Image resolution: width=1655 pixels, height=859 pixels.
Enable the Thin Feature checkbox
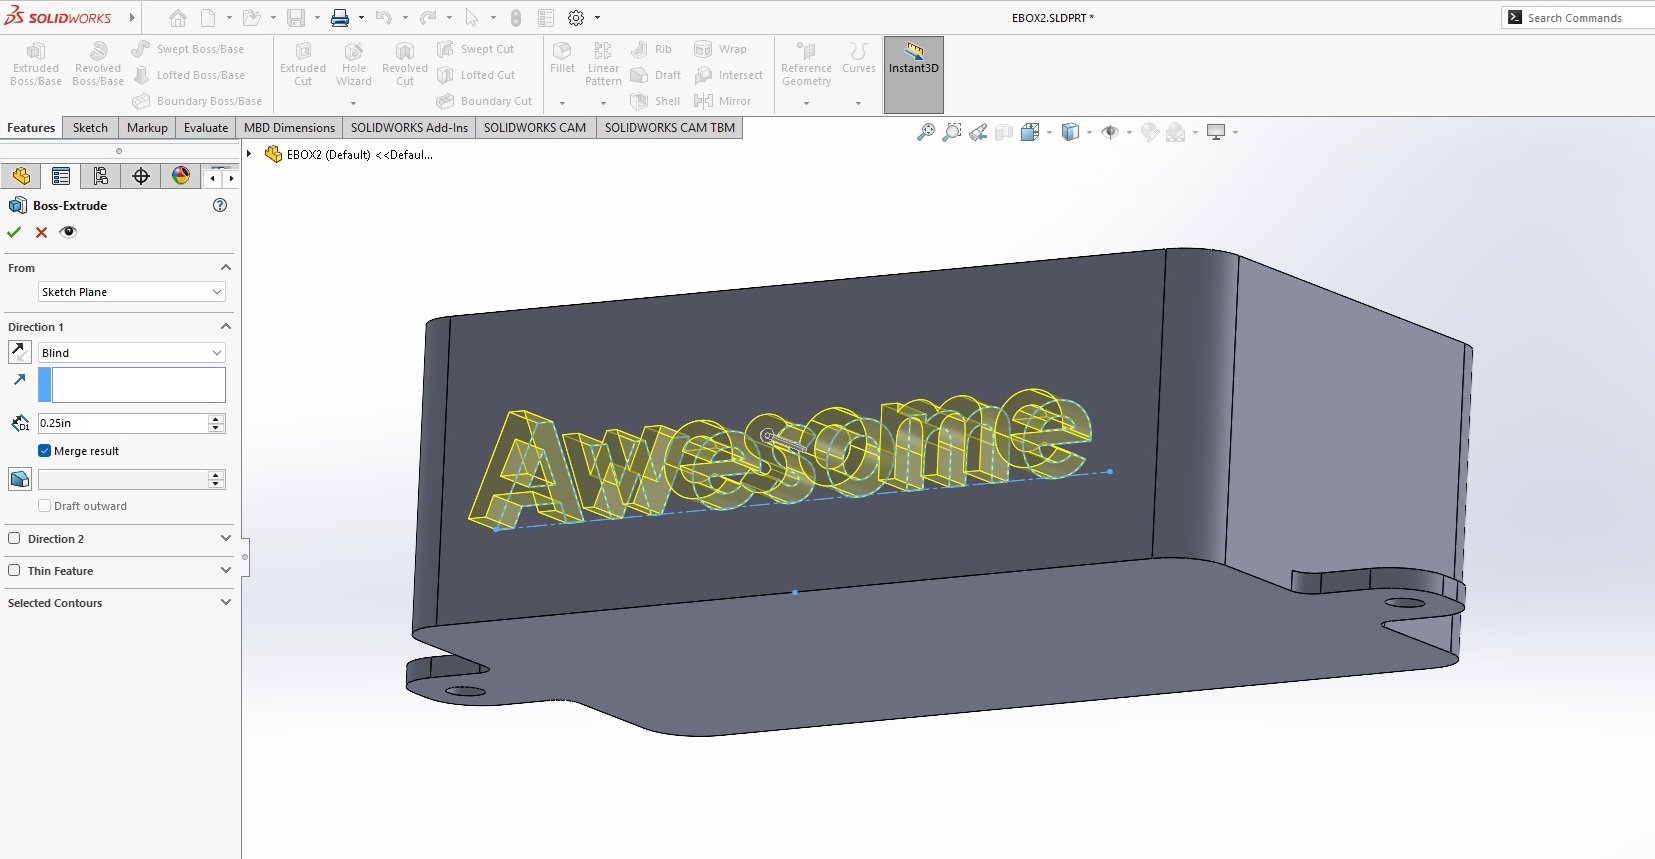[x=14, y=571]
